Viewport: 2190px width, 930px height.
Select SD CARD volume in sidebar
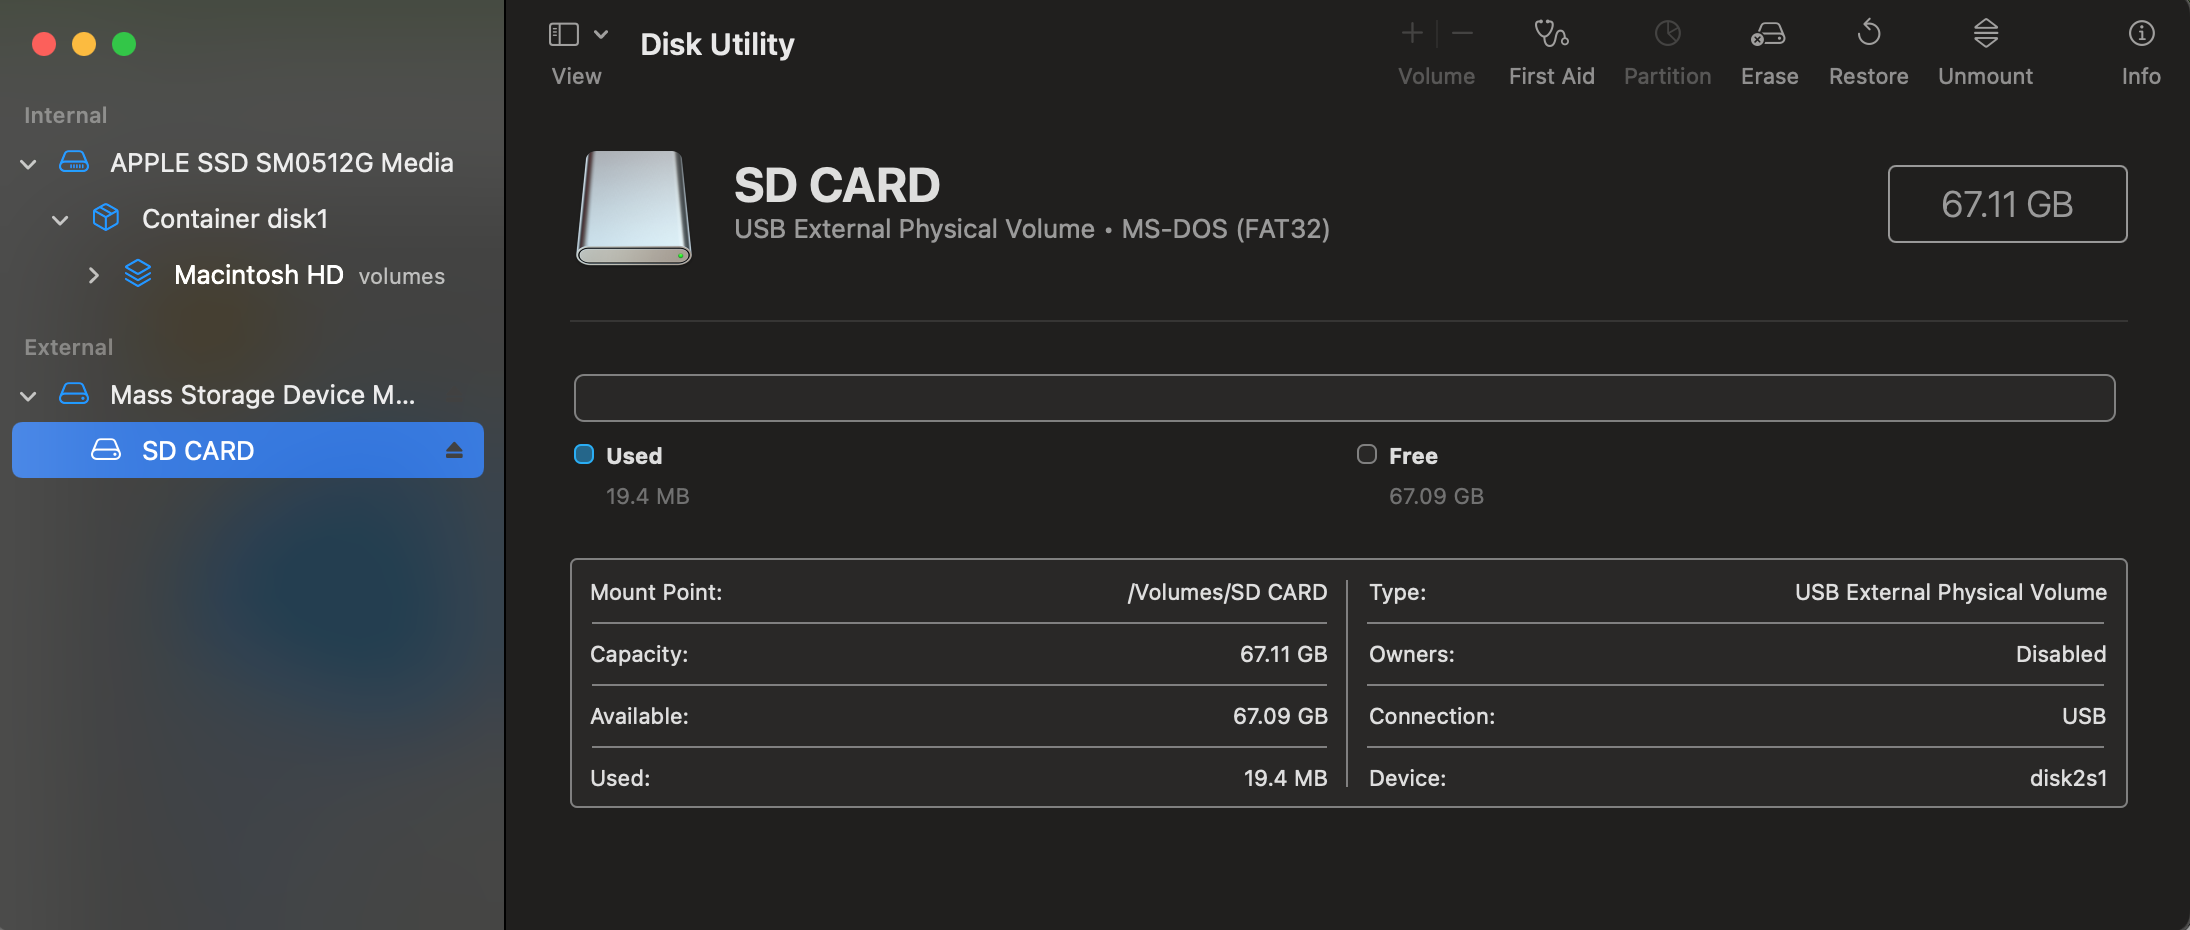coord(248,450)
